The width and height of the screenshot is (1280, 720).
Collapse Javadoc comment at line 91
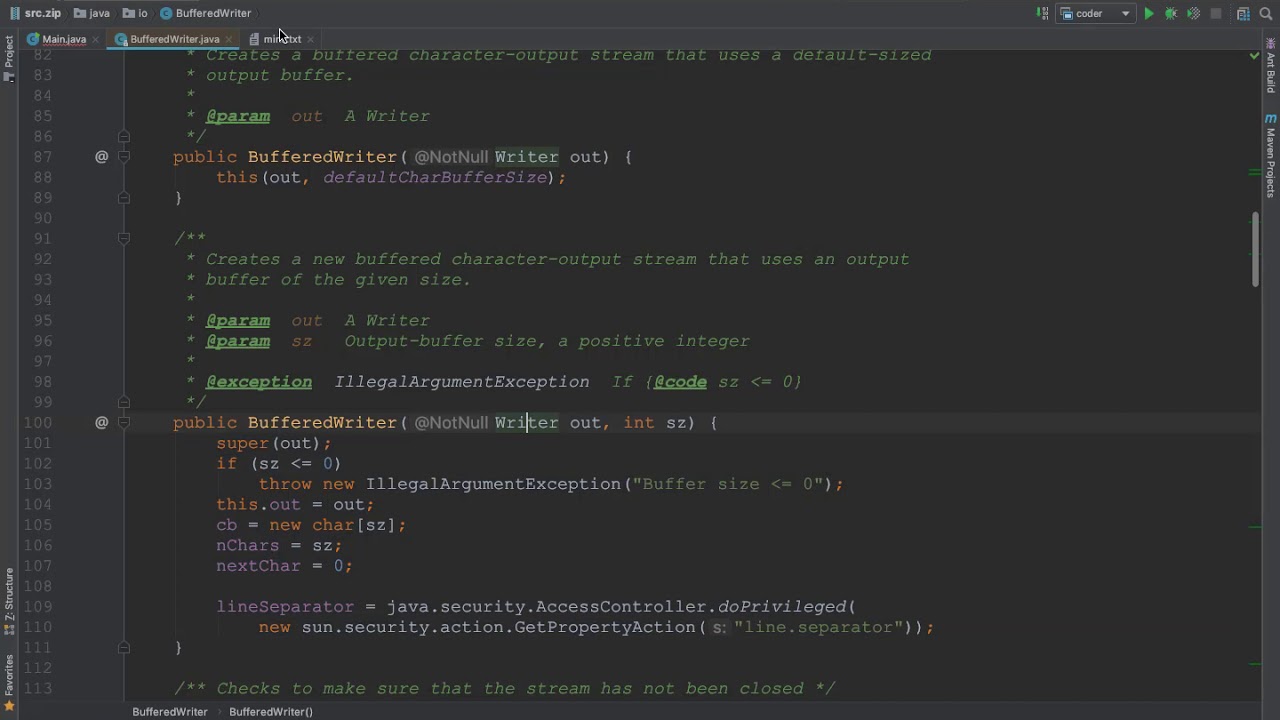pyautogui.click(x=124, y=238)
